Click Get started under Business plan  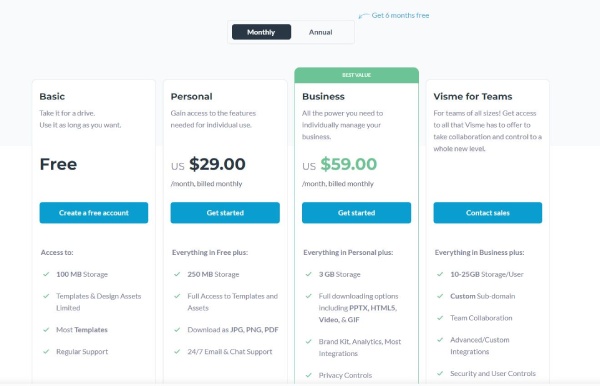tap(356, 213)
